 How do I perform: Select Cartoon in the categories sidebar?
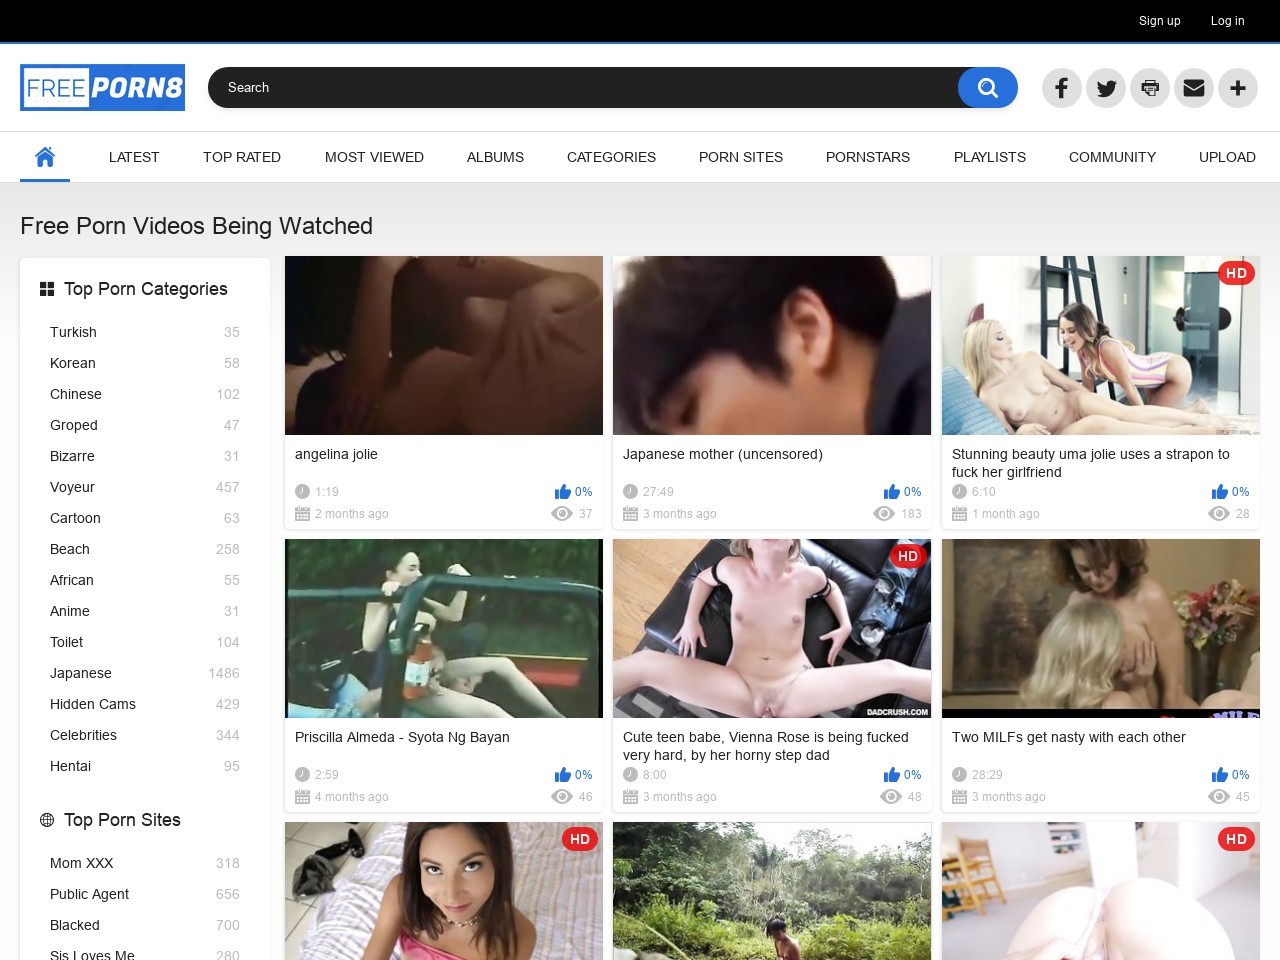click(75, 518)
